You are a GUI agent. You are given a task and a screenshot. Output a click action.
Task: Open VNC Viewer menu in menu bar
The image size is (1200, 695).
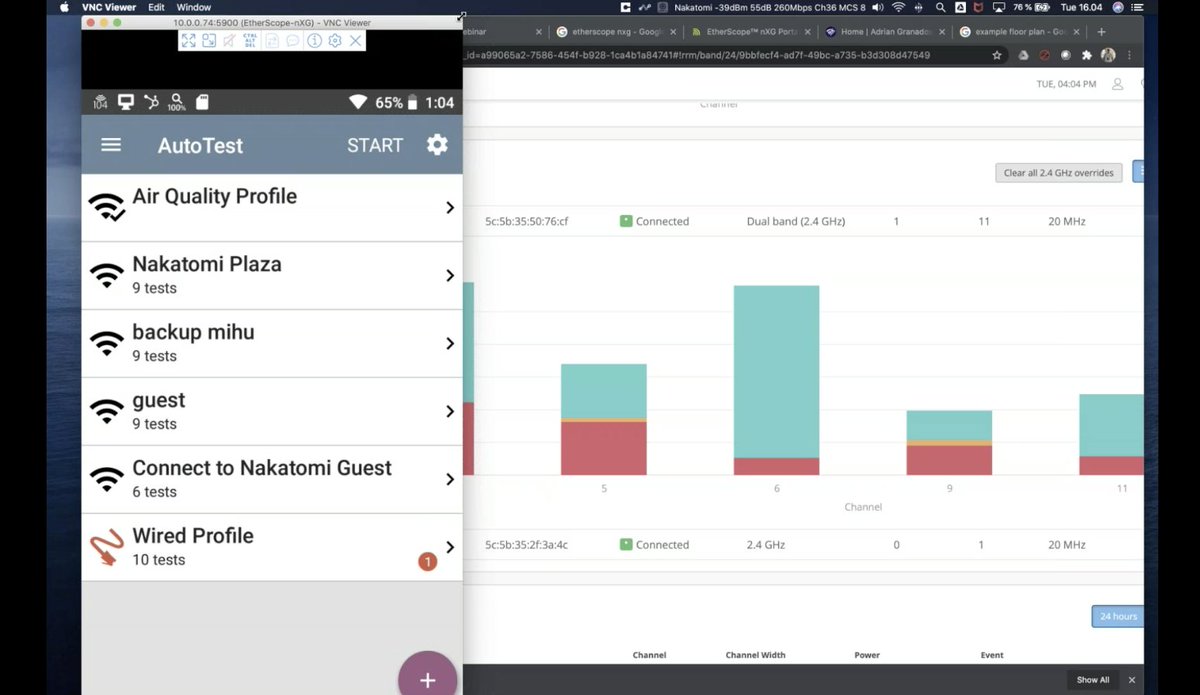pyautogui.click(x=109, y=7)
